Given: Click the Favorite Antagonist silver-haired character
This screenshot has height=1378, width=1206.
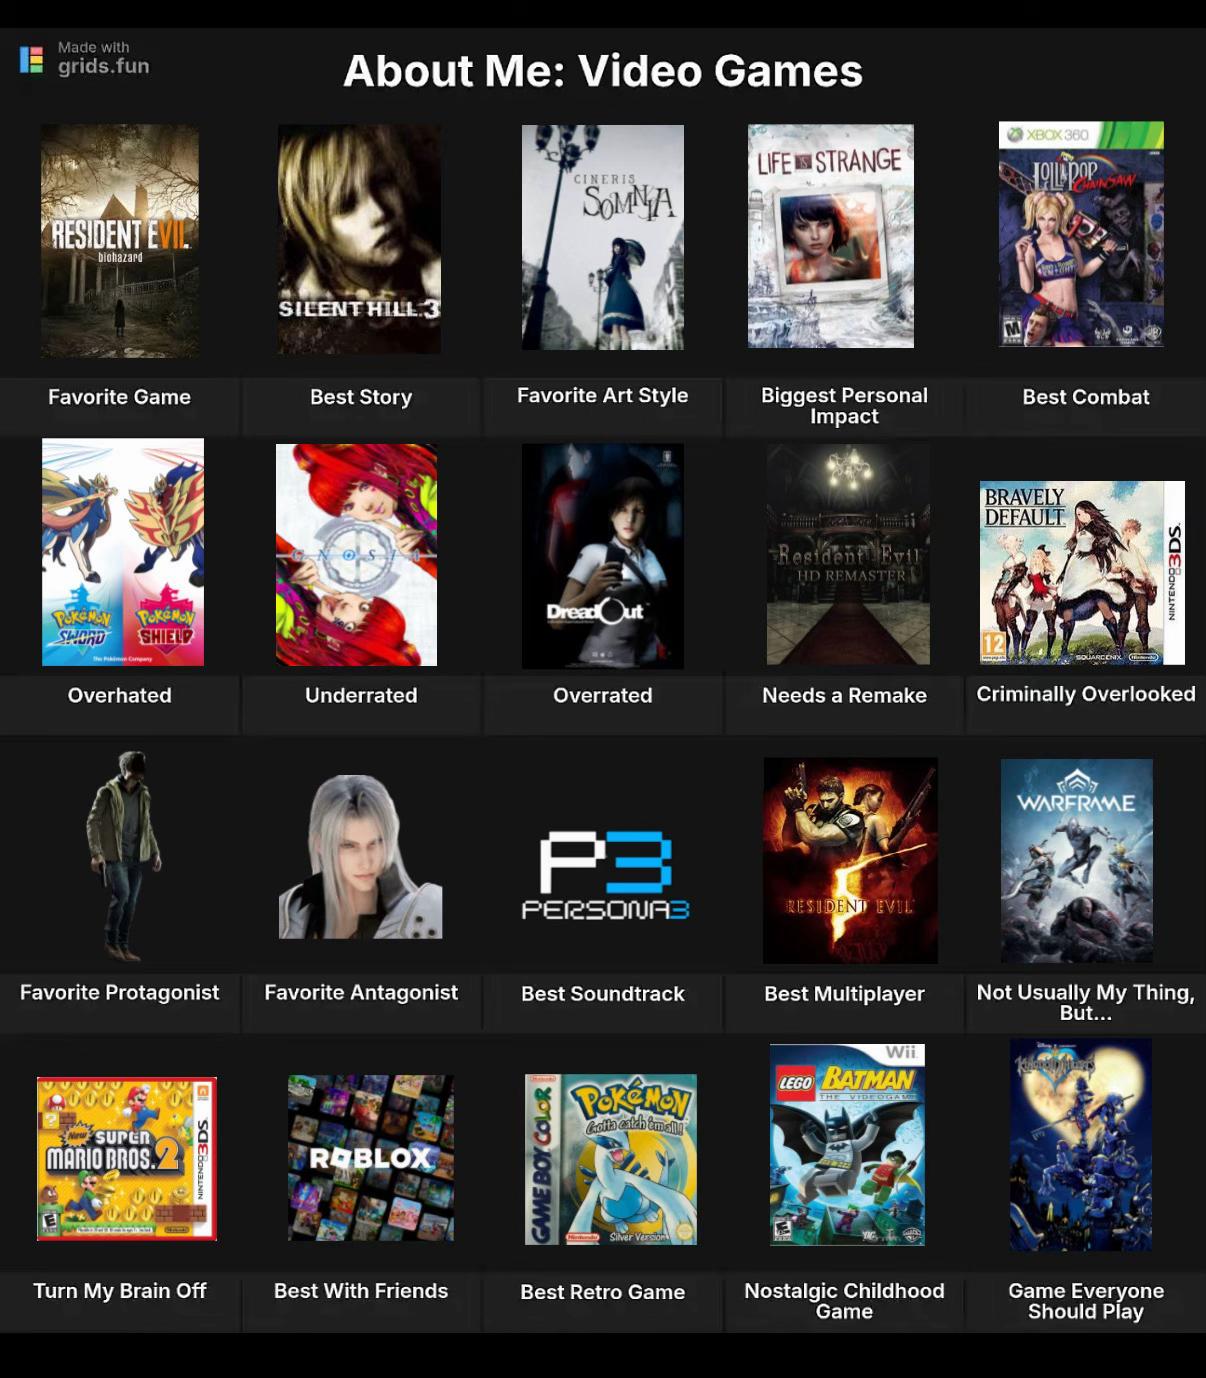Looking at the screenshot, I should (x=360, y=857).
